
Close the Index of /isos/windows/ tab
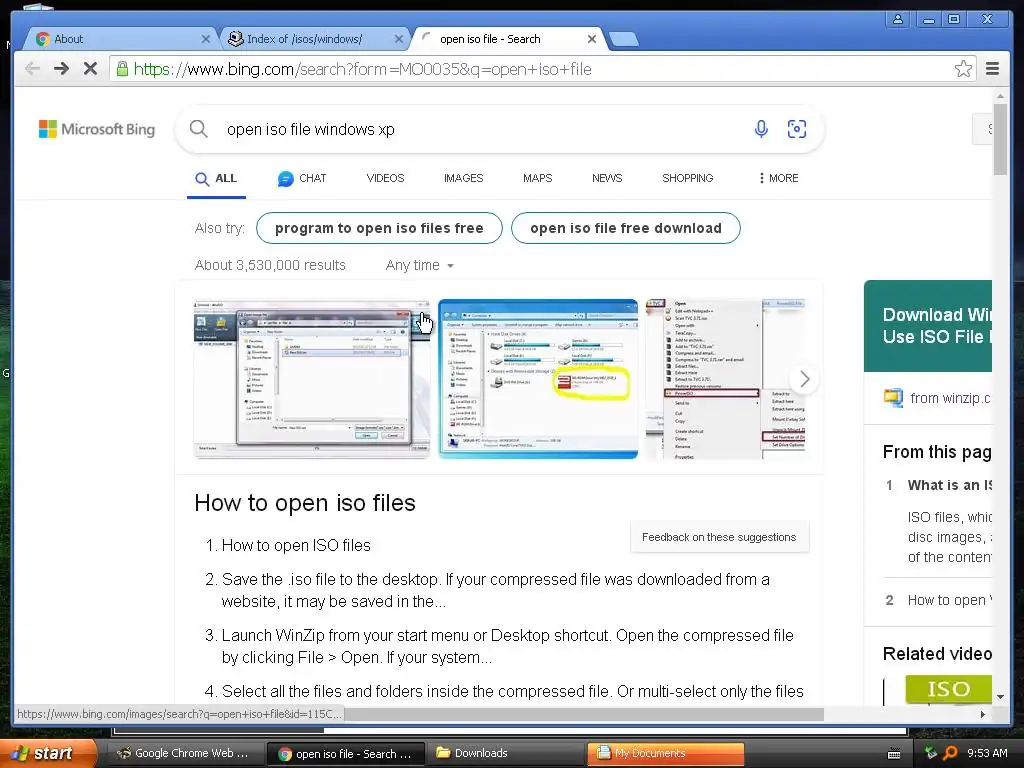[x=398, y=39]
